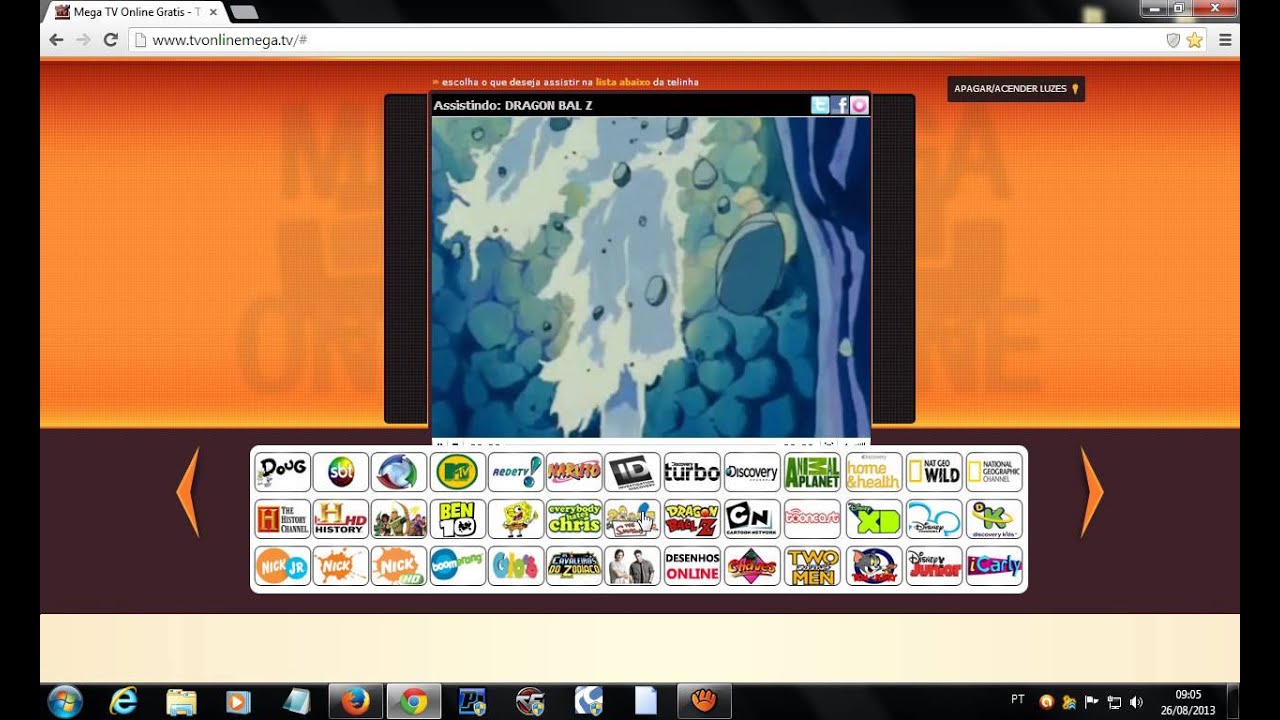Select the Cartoon Network logo
This screenshot has width=1280, height=720.
pos(752,519)
